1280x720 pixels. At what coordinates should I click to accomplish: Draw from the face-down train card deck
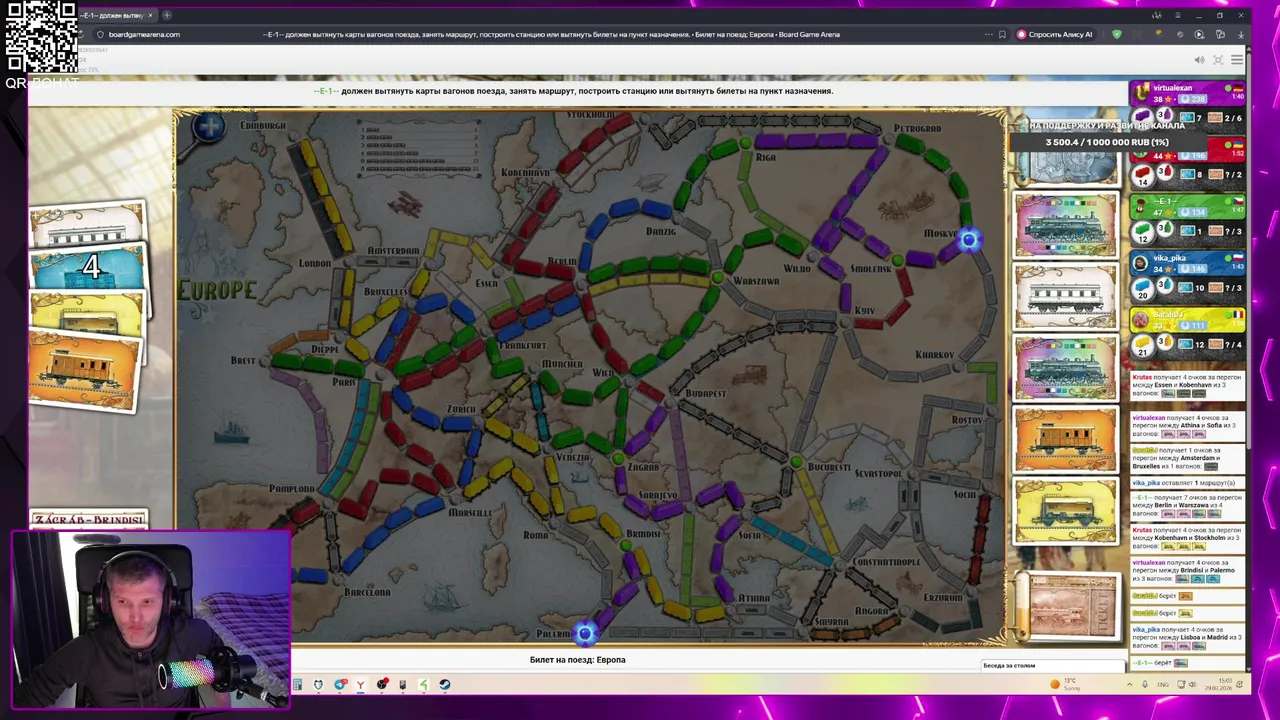coord(1066,166)
